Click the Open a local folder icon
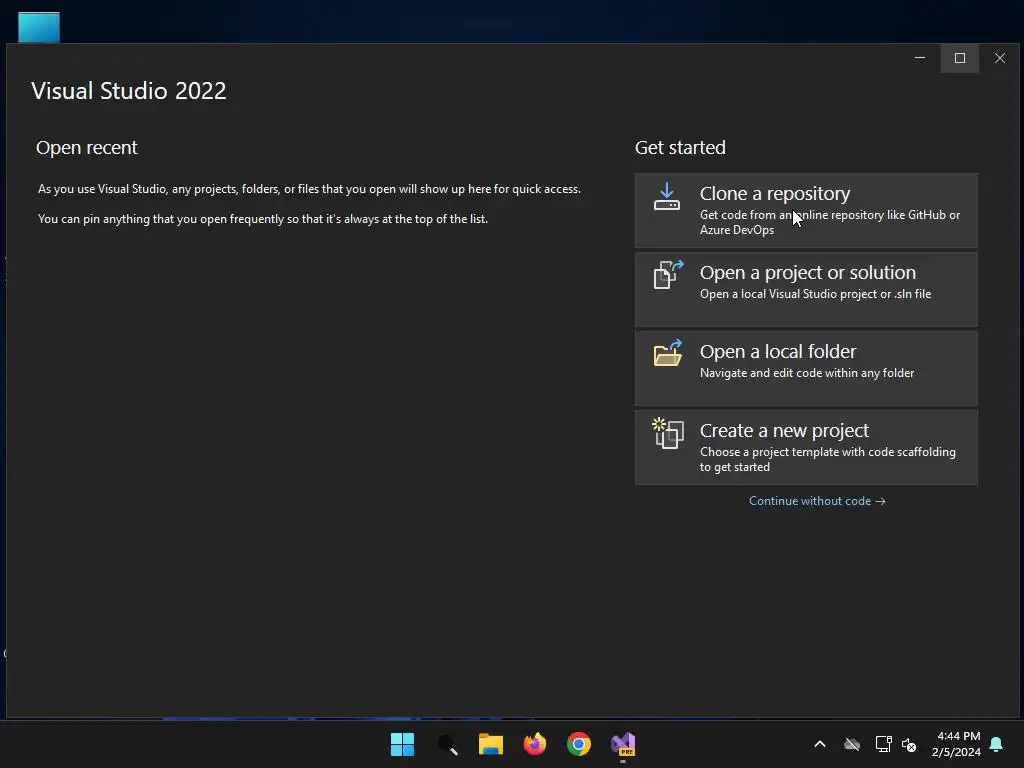This screenshot has width=1024, height=768. (x=668, y=353)
